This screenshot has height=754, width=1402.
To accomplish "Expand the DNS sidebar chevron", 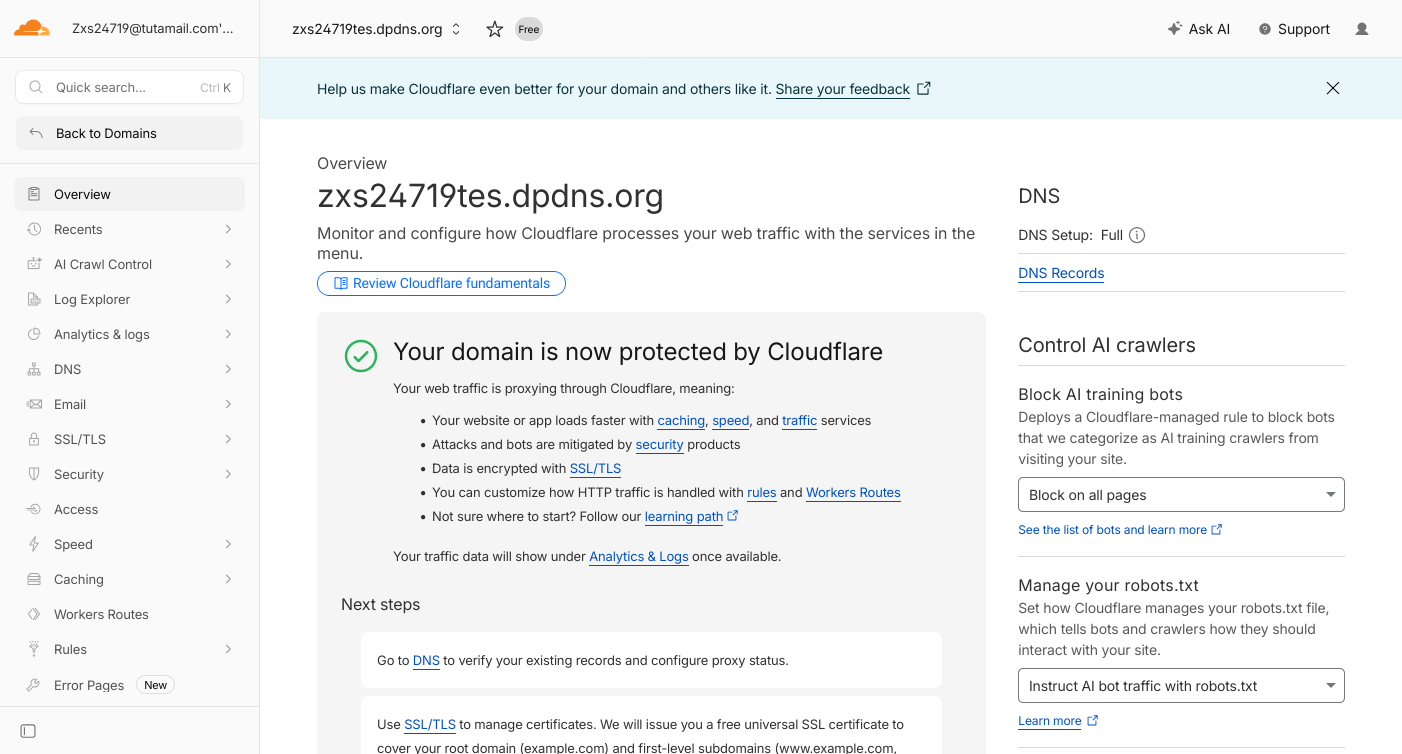I will (x=229, y=369).
